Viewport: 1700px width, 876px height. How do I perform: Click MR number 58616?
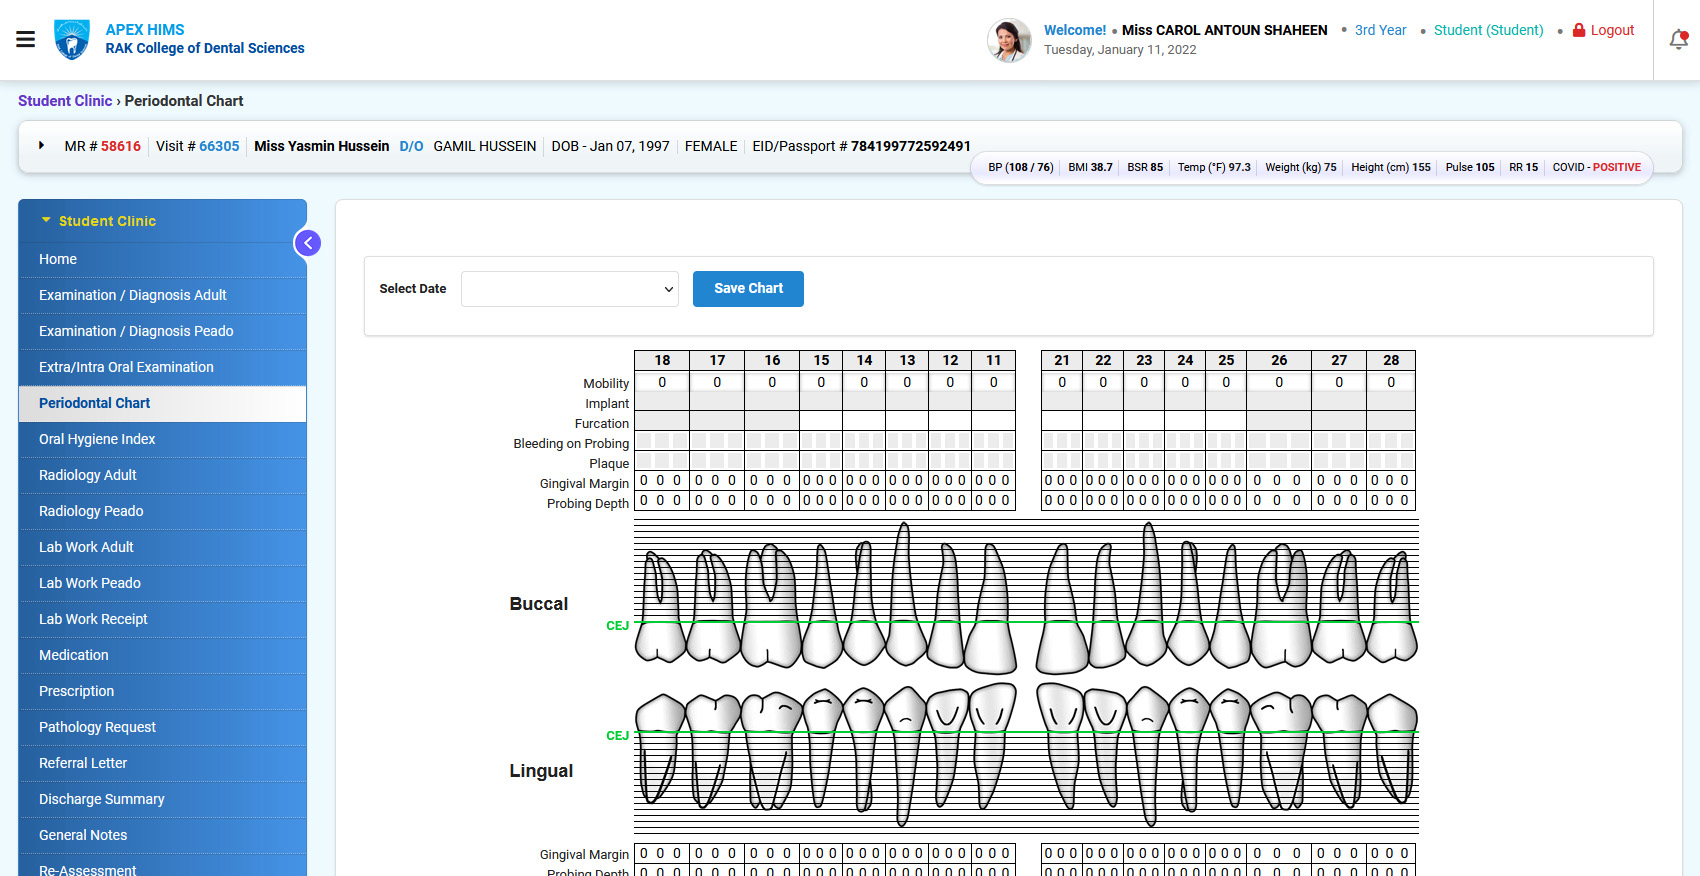(x=121, y=146)
